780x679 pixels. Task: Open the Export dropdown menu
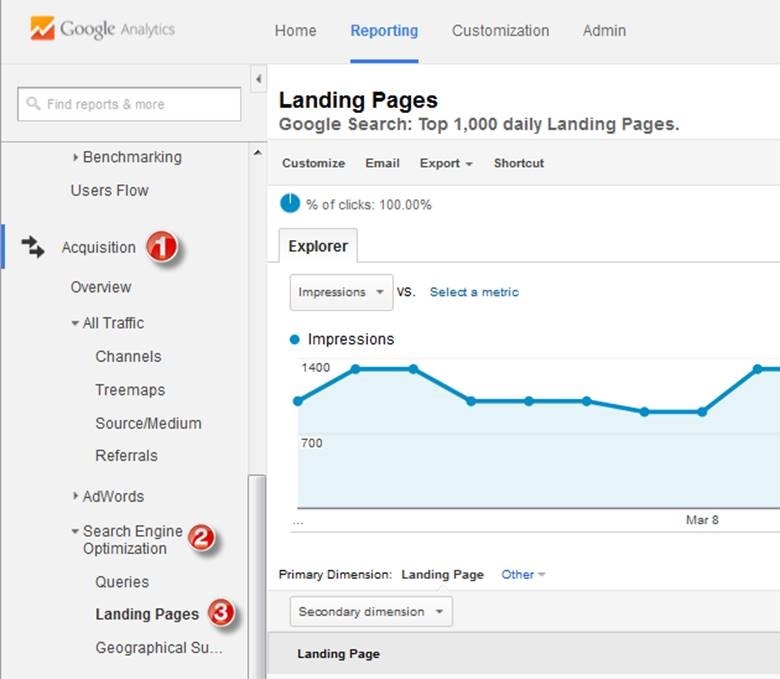(446, 163)
